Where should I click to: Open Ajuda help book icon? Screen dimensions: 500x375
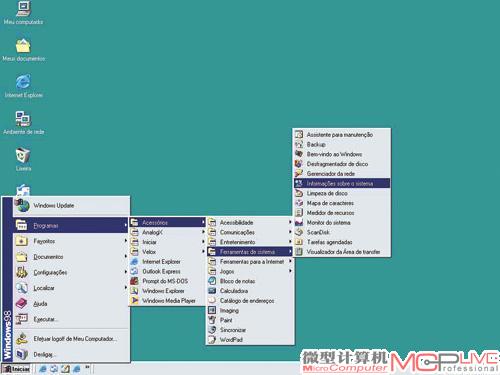(x=22, y=303)
